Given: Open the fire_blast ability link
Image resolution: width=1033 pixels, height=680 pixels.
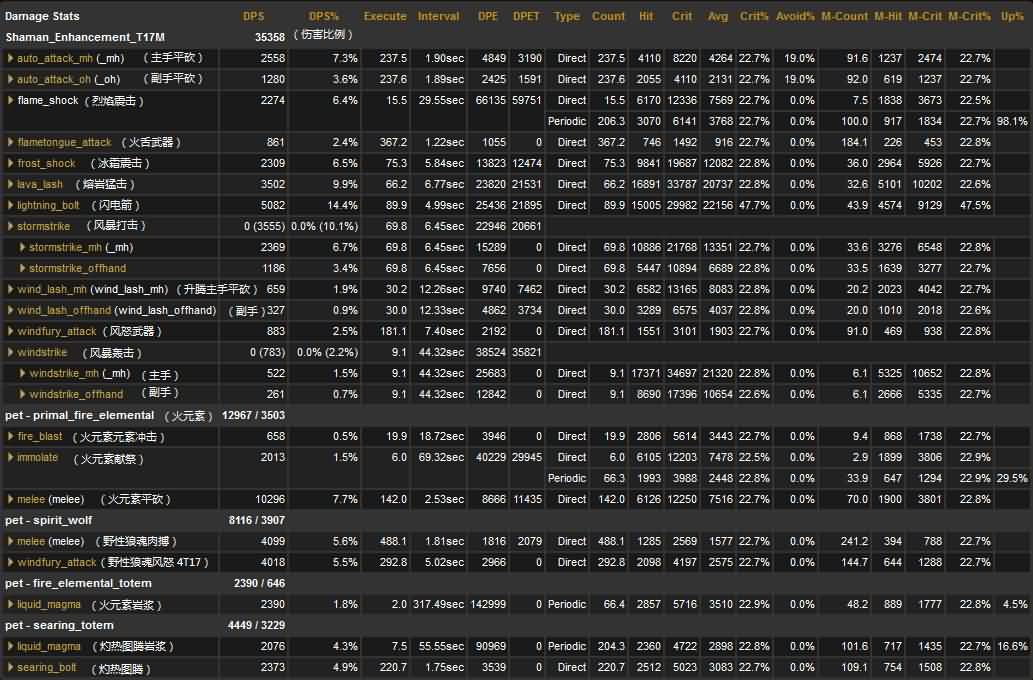Looking at the screenshot, I should pos(40,436).
